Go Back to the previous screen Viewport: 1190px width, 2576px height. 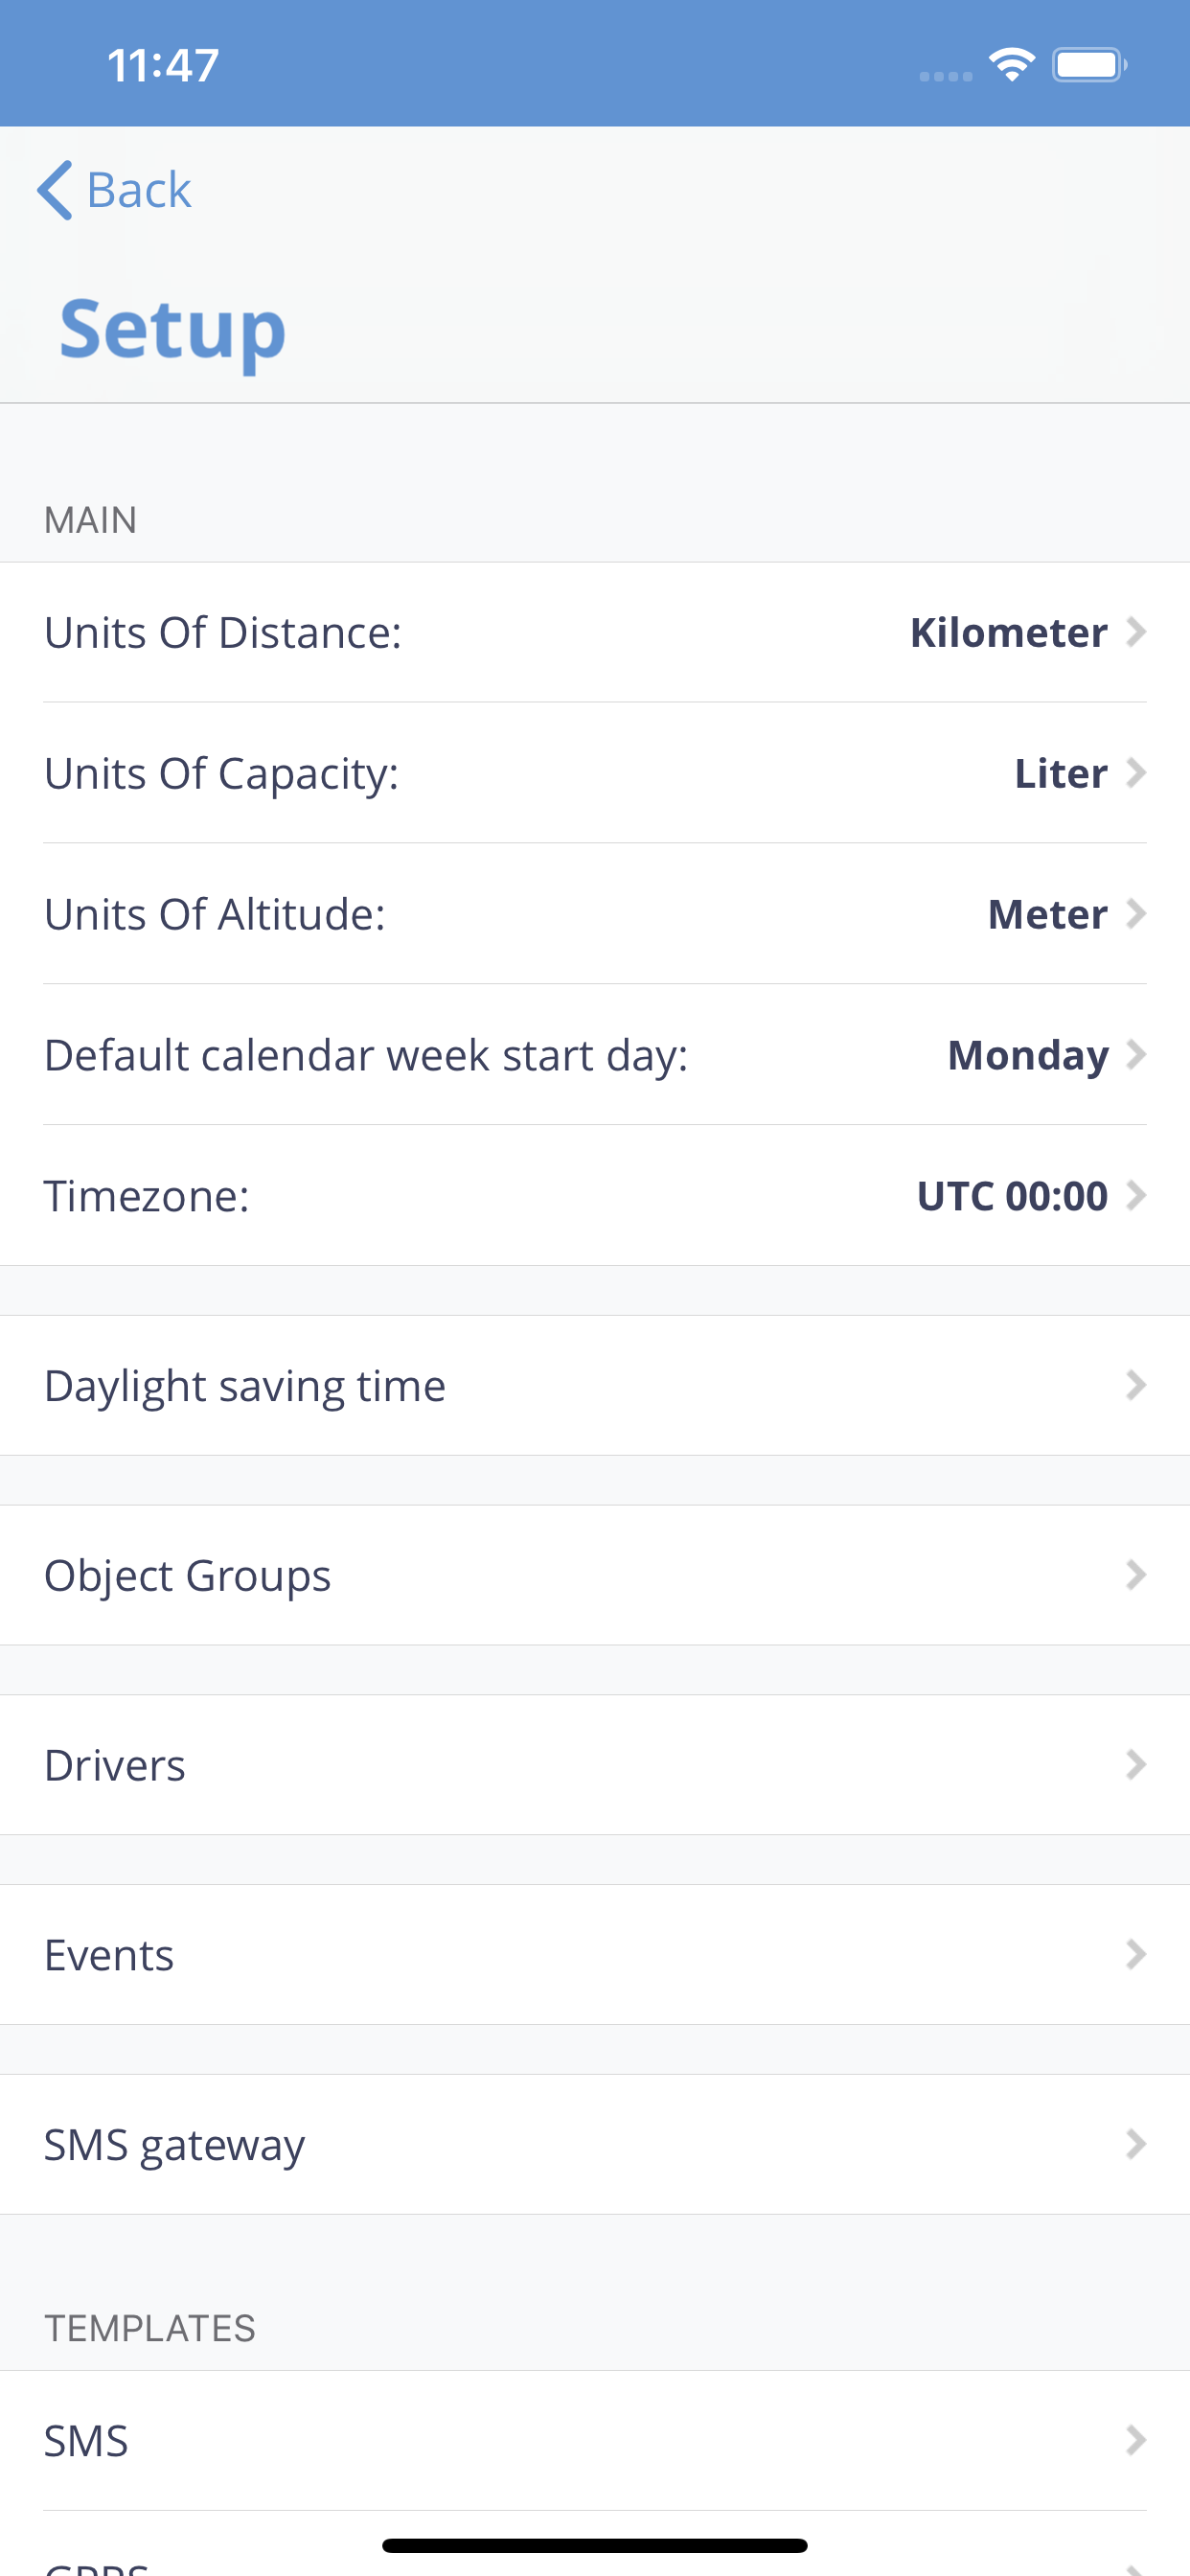114,190
